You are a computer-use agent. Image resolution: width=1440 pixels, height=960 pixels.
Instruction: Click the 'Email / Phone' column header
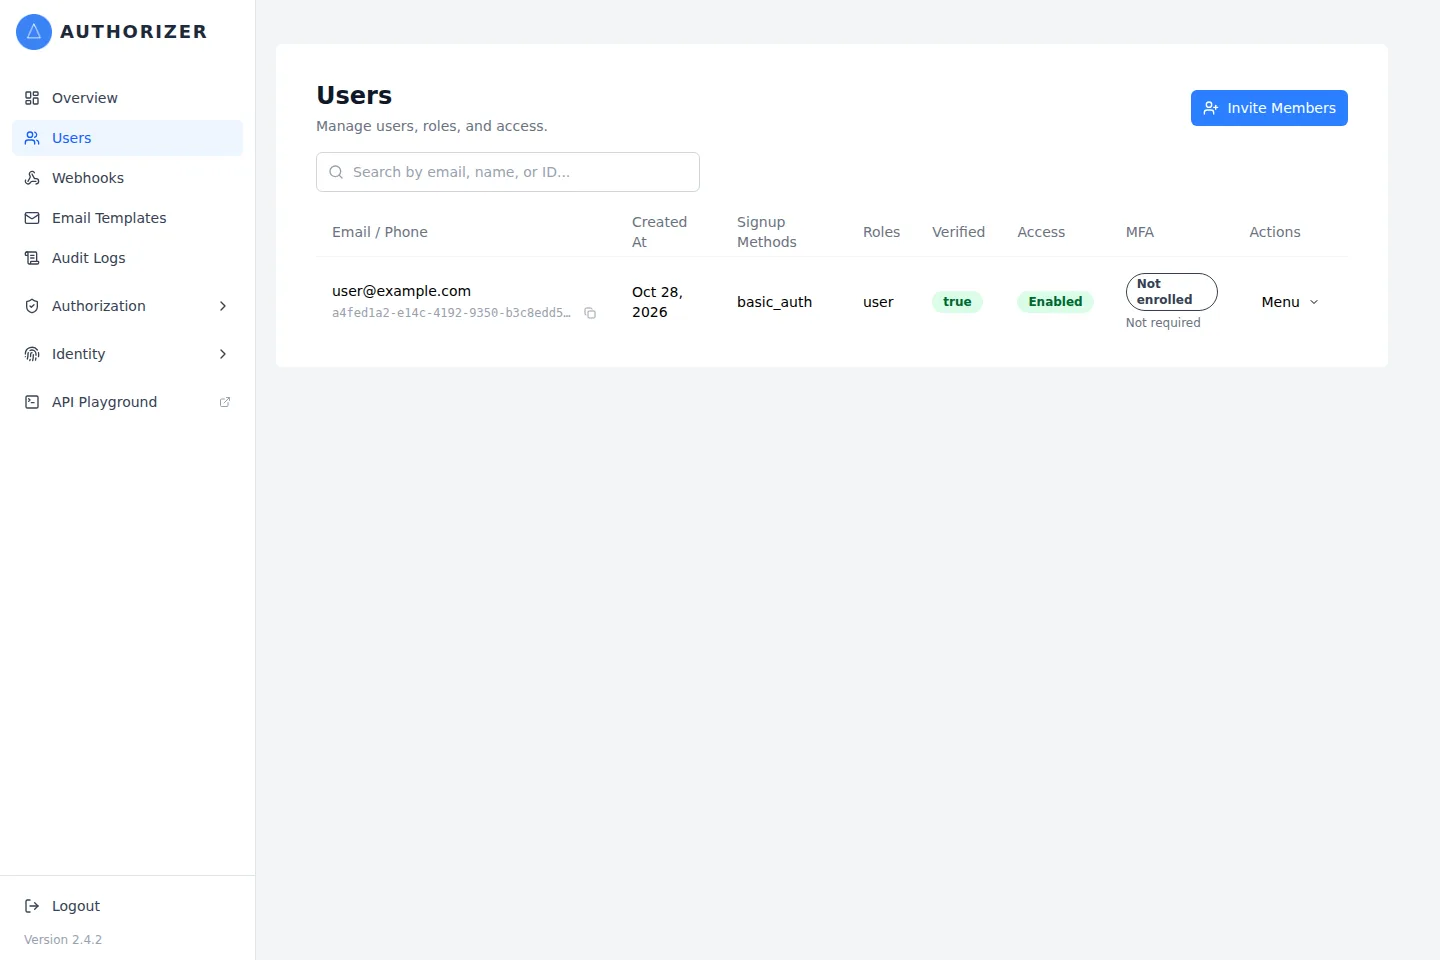380,232
